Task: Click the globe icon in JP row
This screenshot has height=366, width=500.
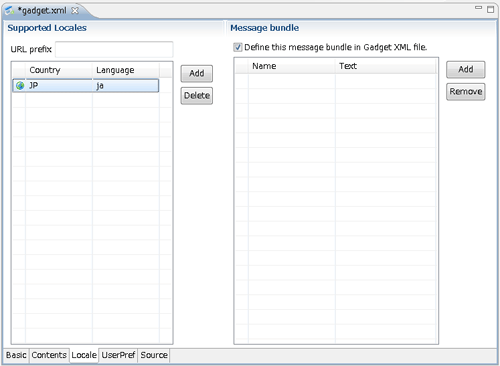Action: 20,86
